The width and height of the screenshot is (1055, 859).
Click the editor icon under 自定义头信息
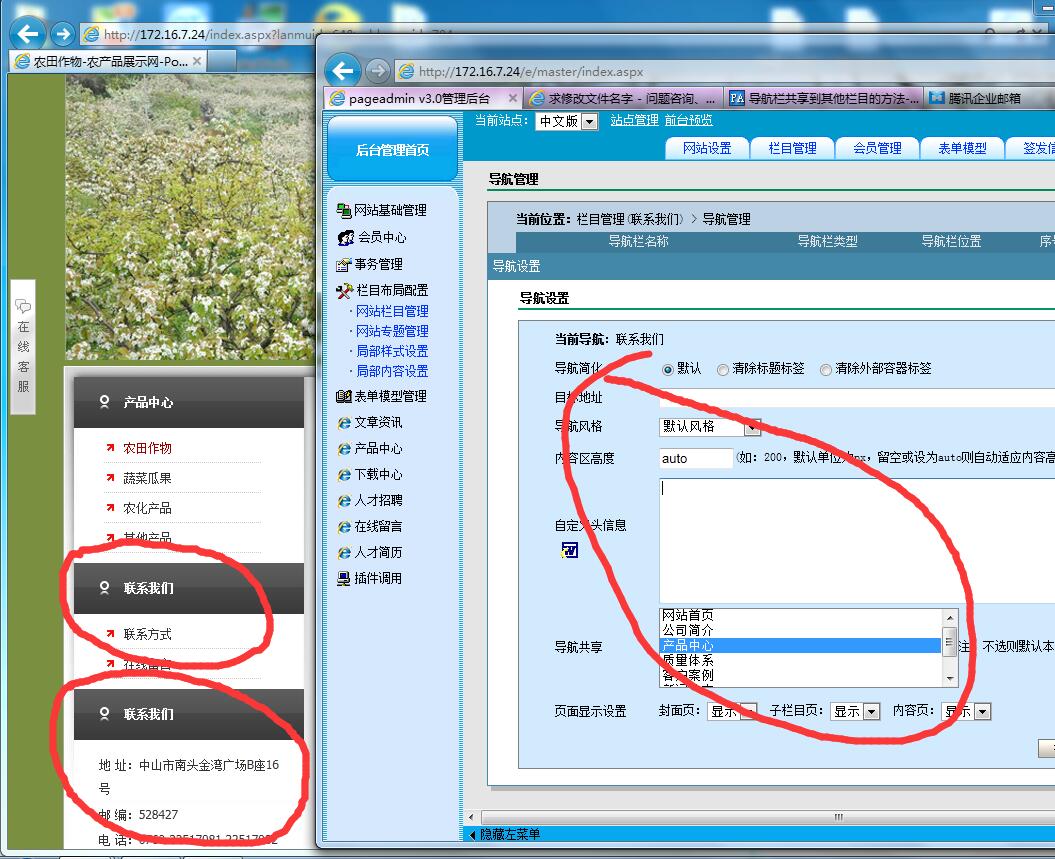tap(569, 550)
